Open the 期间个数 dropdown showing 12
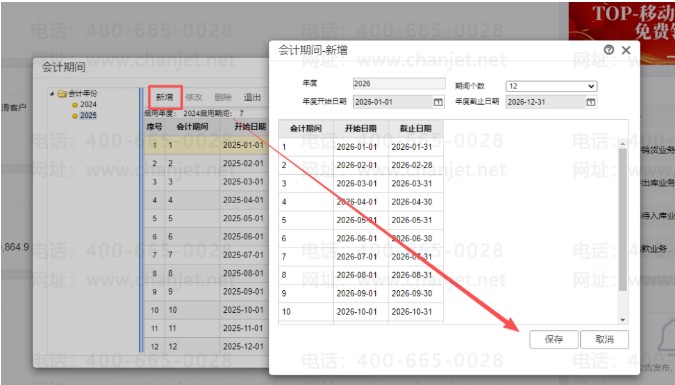Viewport: 675px width, 385px height. click(x=551, y=86)
